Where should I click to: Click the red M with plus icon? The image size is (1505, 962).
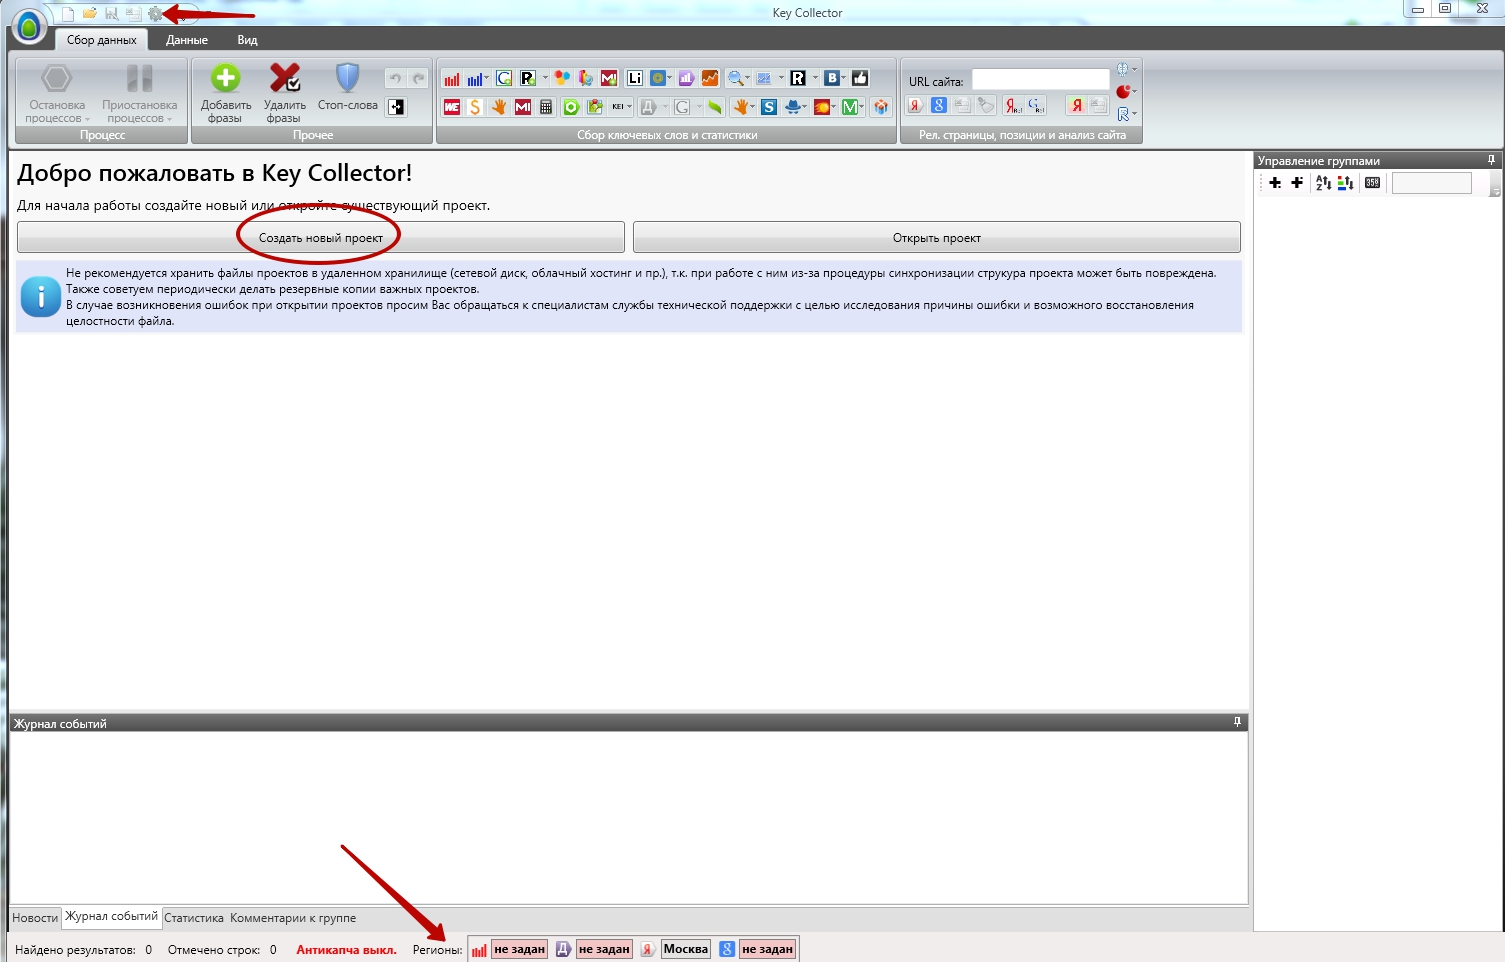[609, 79]
